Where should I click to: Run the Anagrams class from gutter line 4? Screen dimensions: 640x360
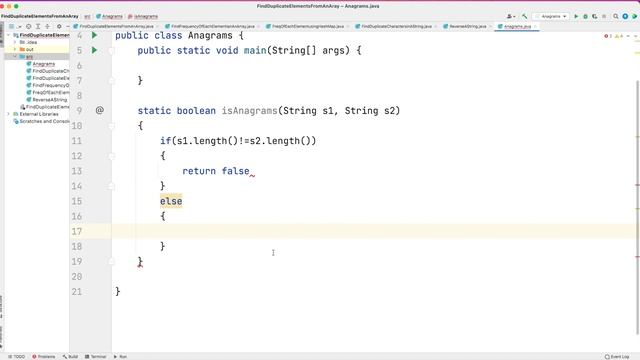point(94,36)
